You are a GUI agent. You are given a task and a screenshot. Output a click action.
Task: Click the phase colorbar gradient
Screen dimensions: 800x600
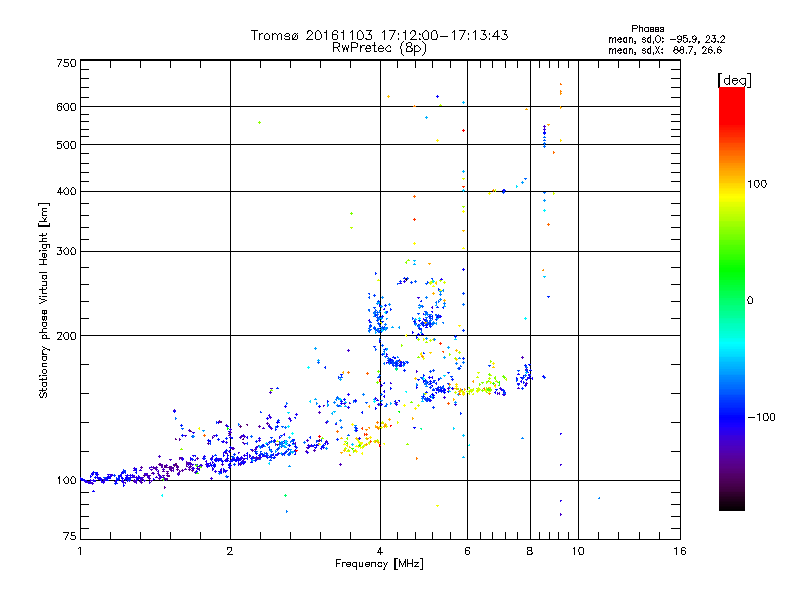coord(732,298)
